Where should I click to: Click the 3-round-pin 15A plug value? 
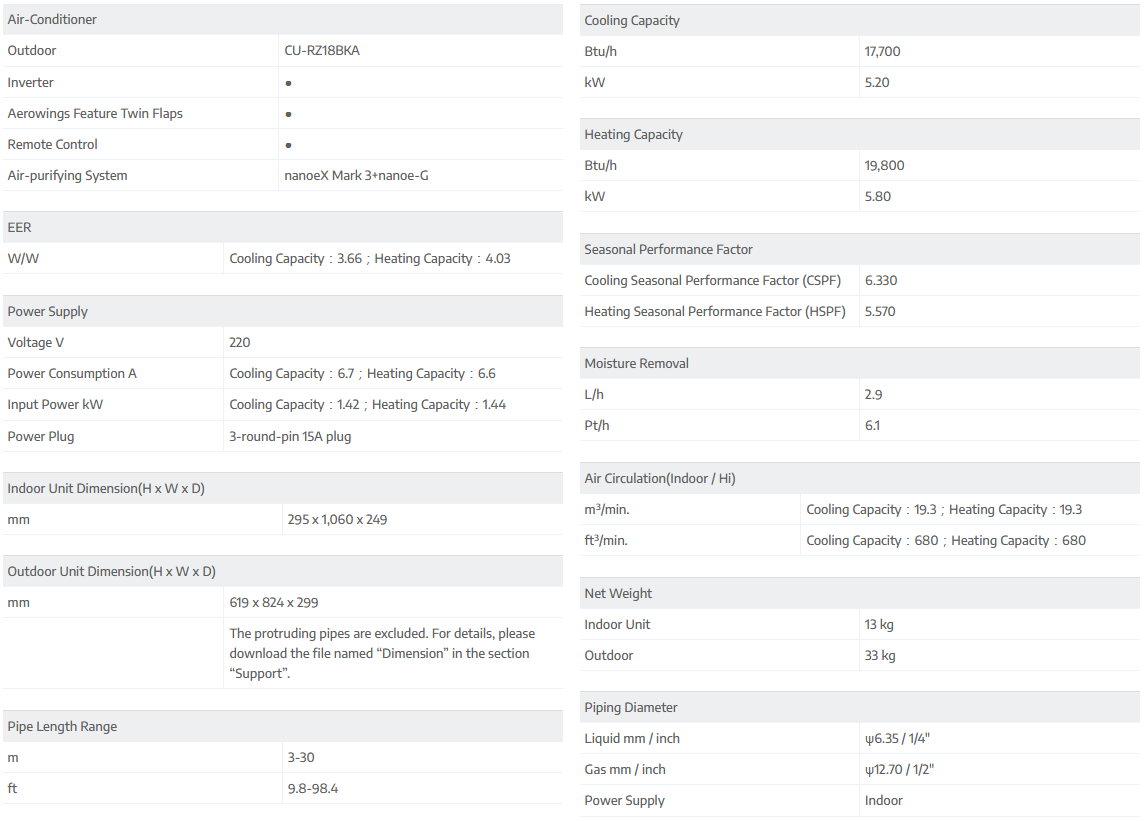point(290,437)
